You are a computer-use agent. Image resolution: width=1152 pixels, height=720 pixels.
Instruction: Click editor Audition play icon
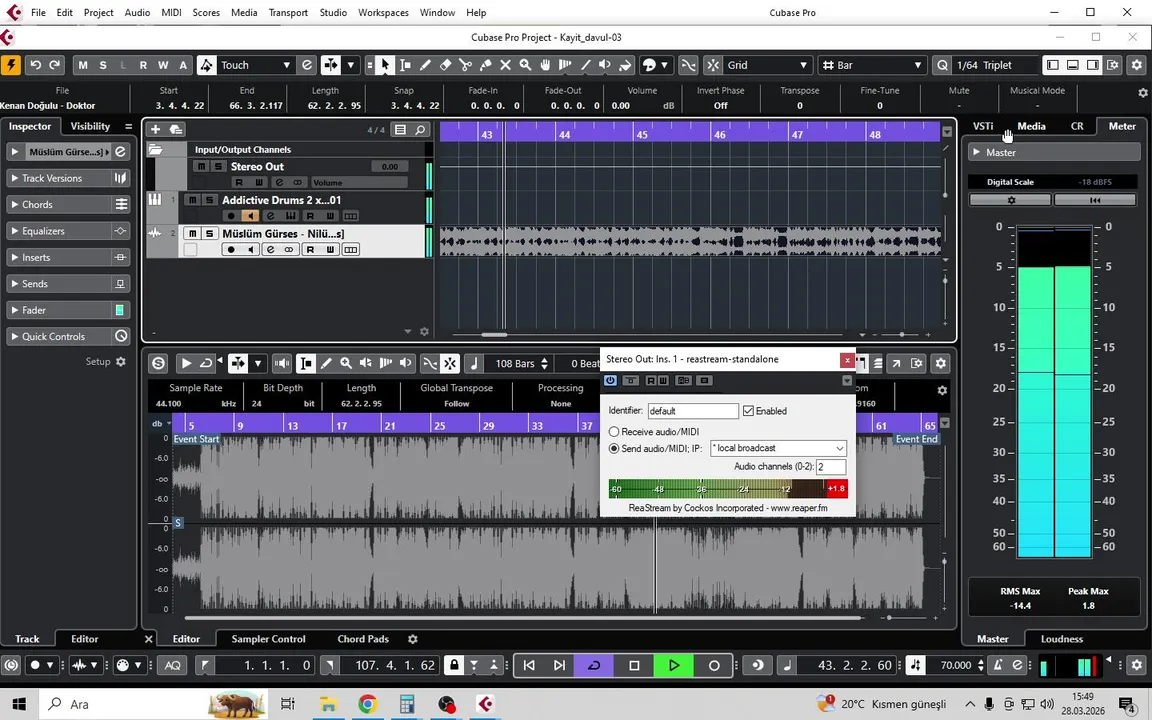(x=186, y=363)
